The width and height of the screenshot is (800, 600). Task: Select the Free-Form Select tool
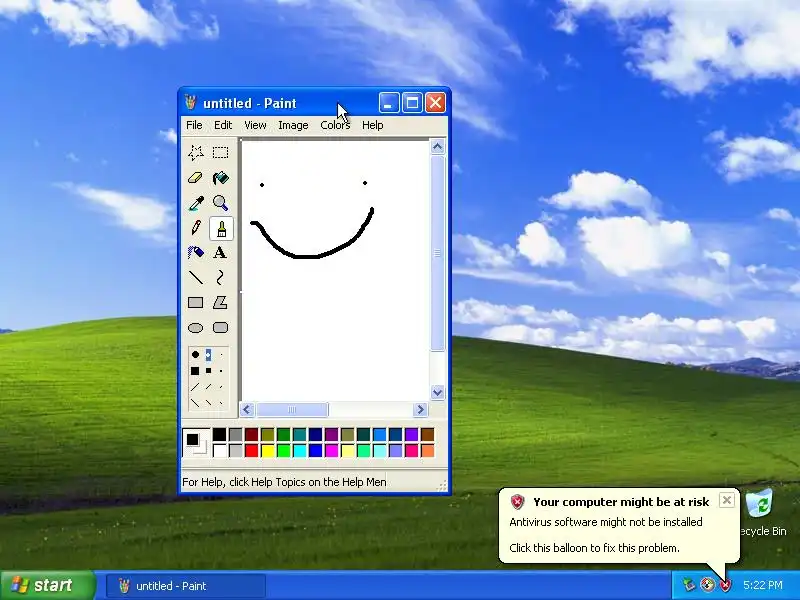tap(196, 153)
